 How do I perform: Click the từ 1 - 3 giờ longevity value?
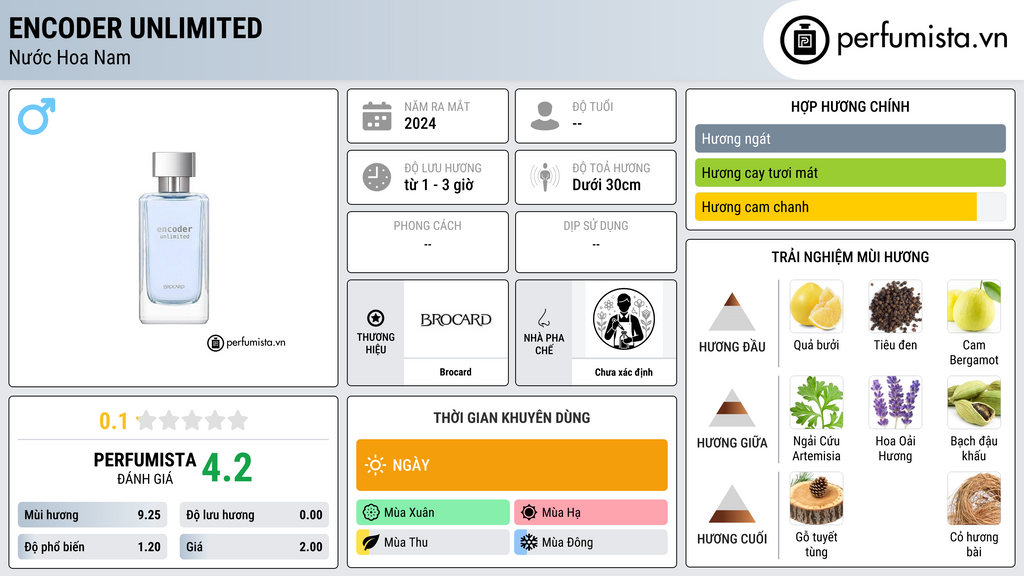[x=439, y=185]
